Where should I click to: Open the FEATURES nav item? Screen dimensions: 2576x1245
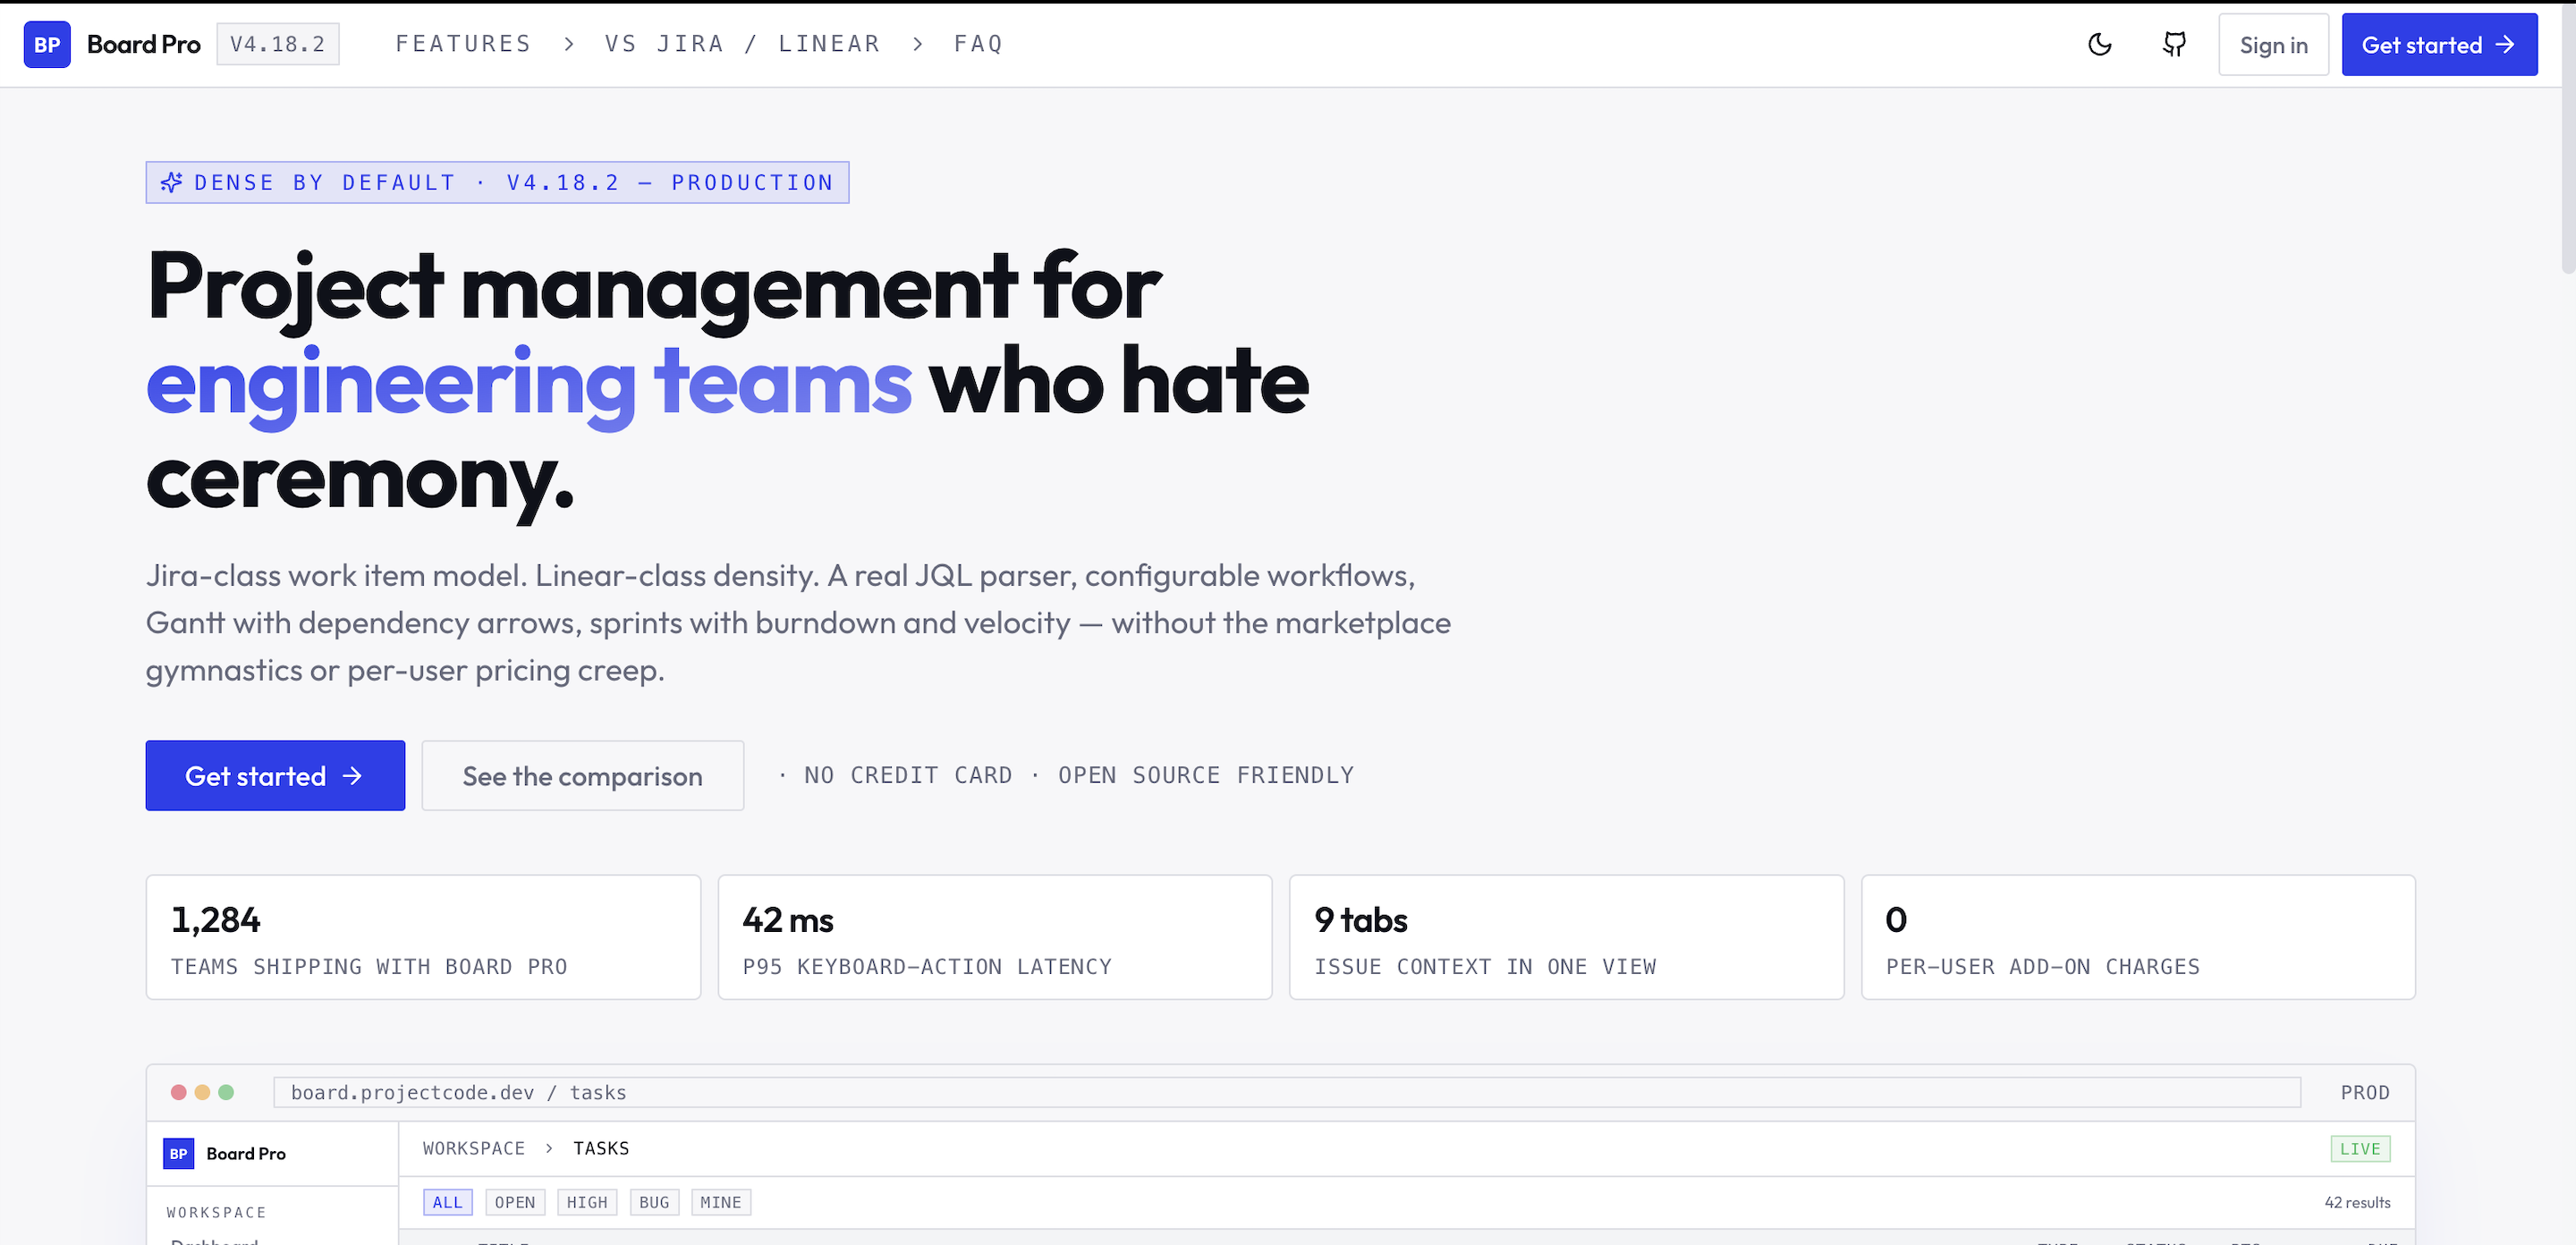463,44
